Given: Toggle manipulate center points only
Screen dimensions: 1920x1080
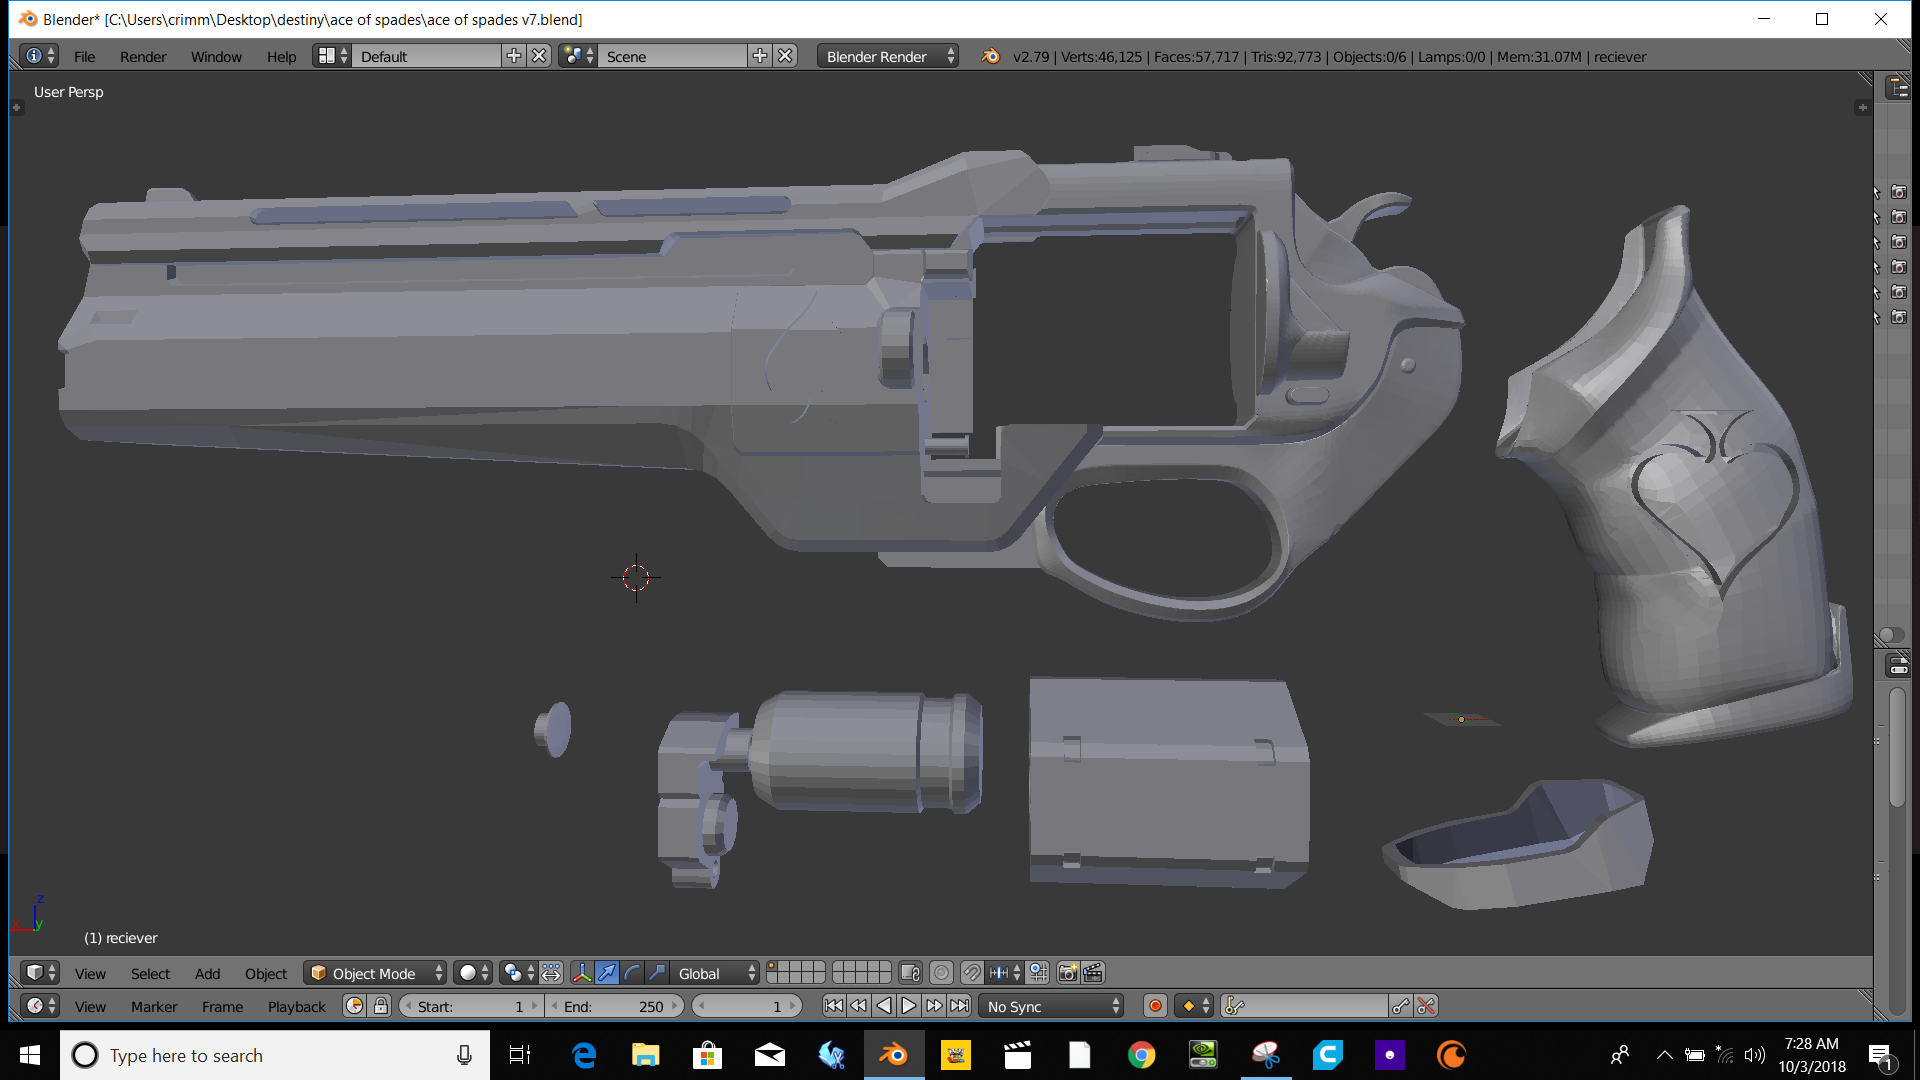Looking at the screenshot, I should pyautogui.click(x=552, y=973).
